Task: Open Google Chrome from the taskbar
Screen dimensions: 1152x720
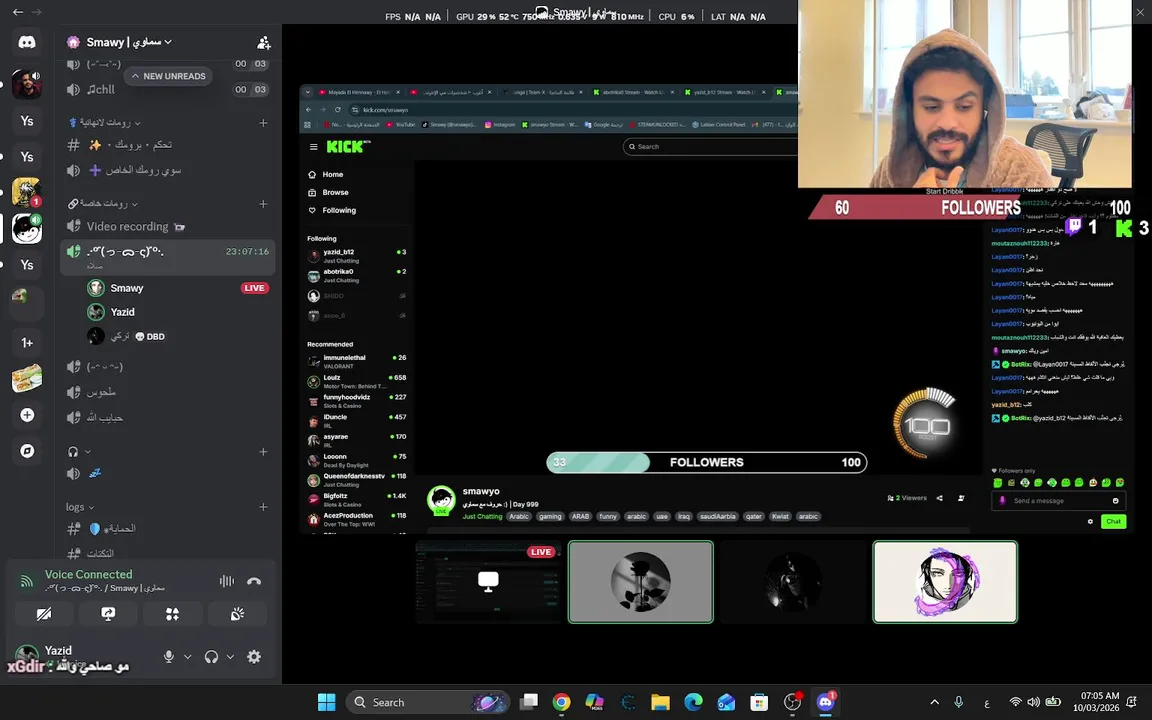Action: coord(561,702)
